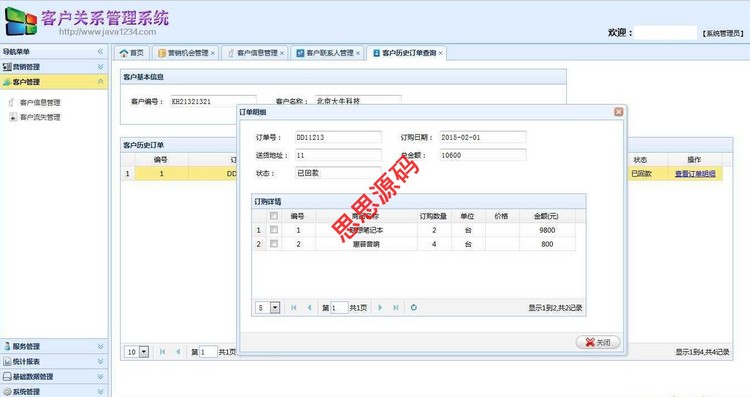750x397 pixels.
Task: Close the 客户信息管理 tab
Action: pyautogui.click(x=282, y=53)
